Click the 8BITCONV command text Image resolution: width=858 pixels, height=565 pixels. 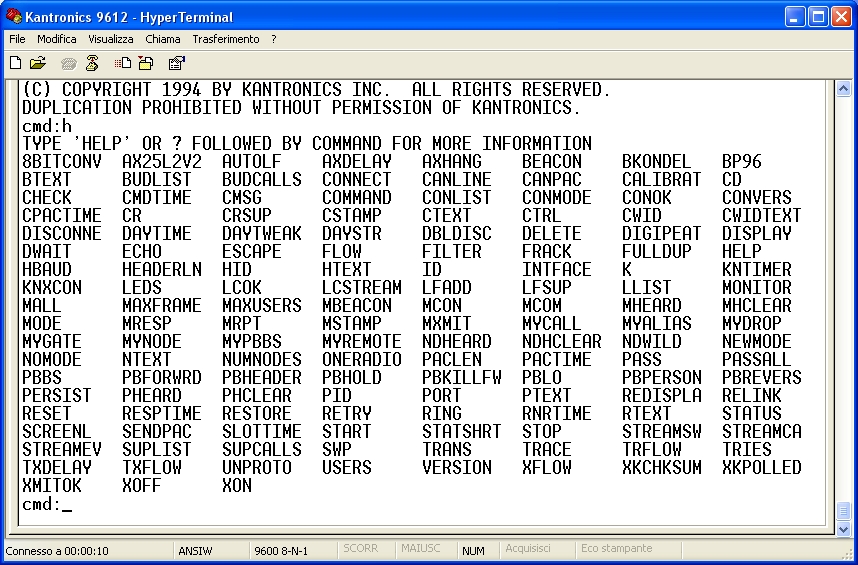62,162
